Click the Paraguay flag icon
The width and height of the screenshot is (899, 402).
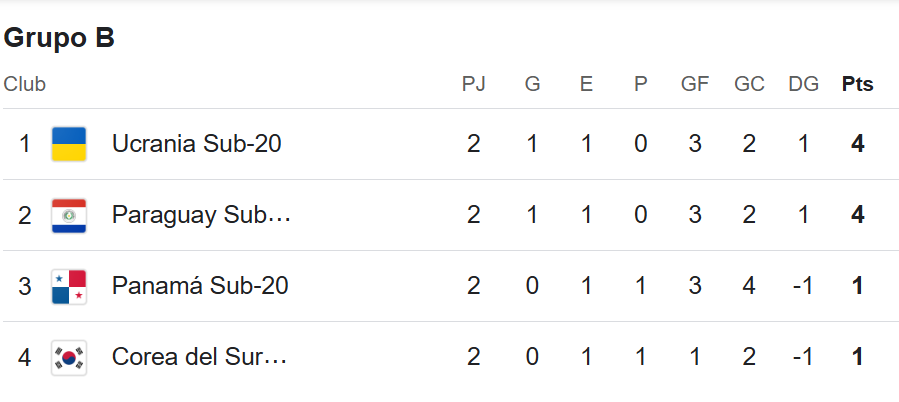point(69,215)
